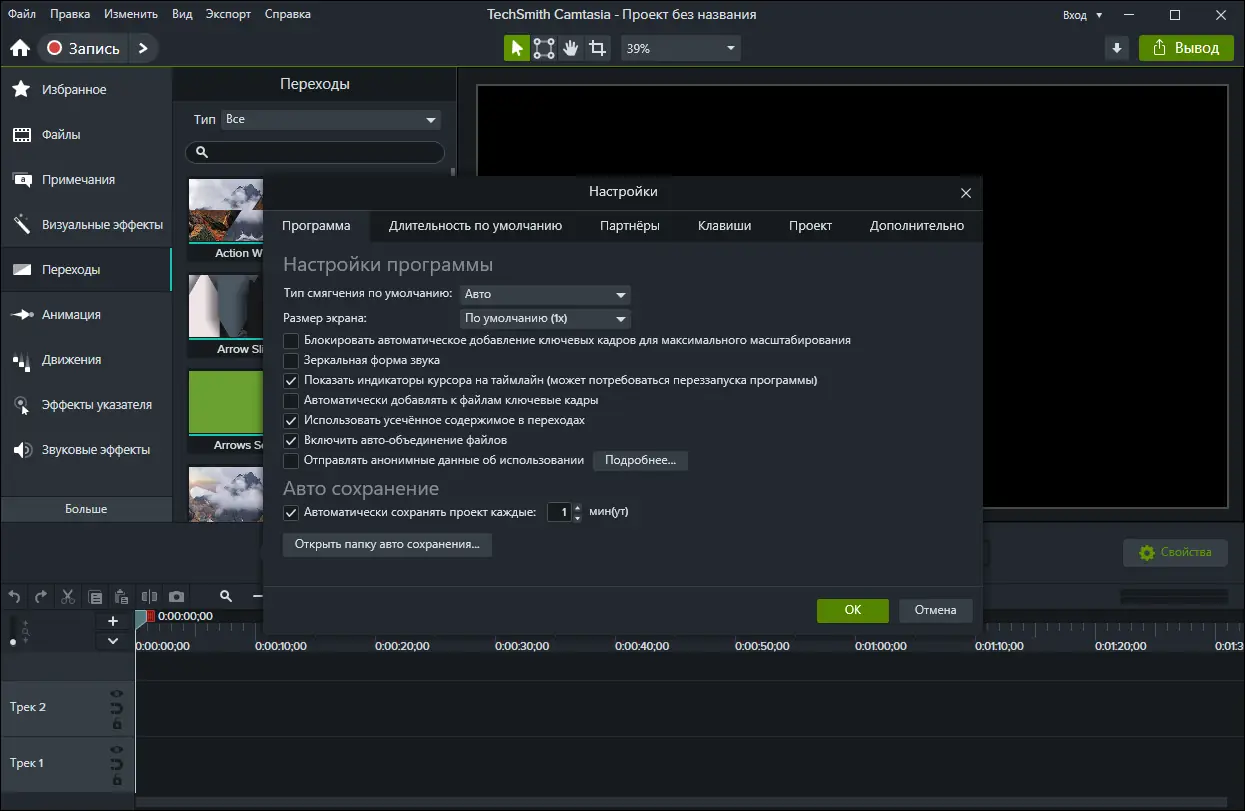Image resolution: width=1245 pixels, height=811 pixels.
Task: Start recording with Запись button
Action: click(x=84, y=48)
